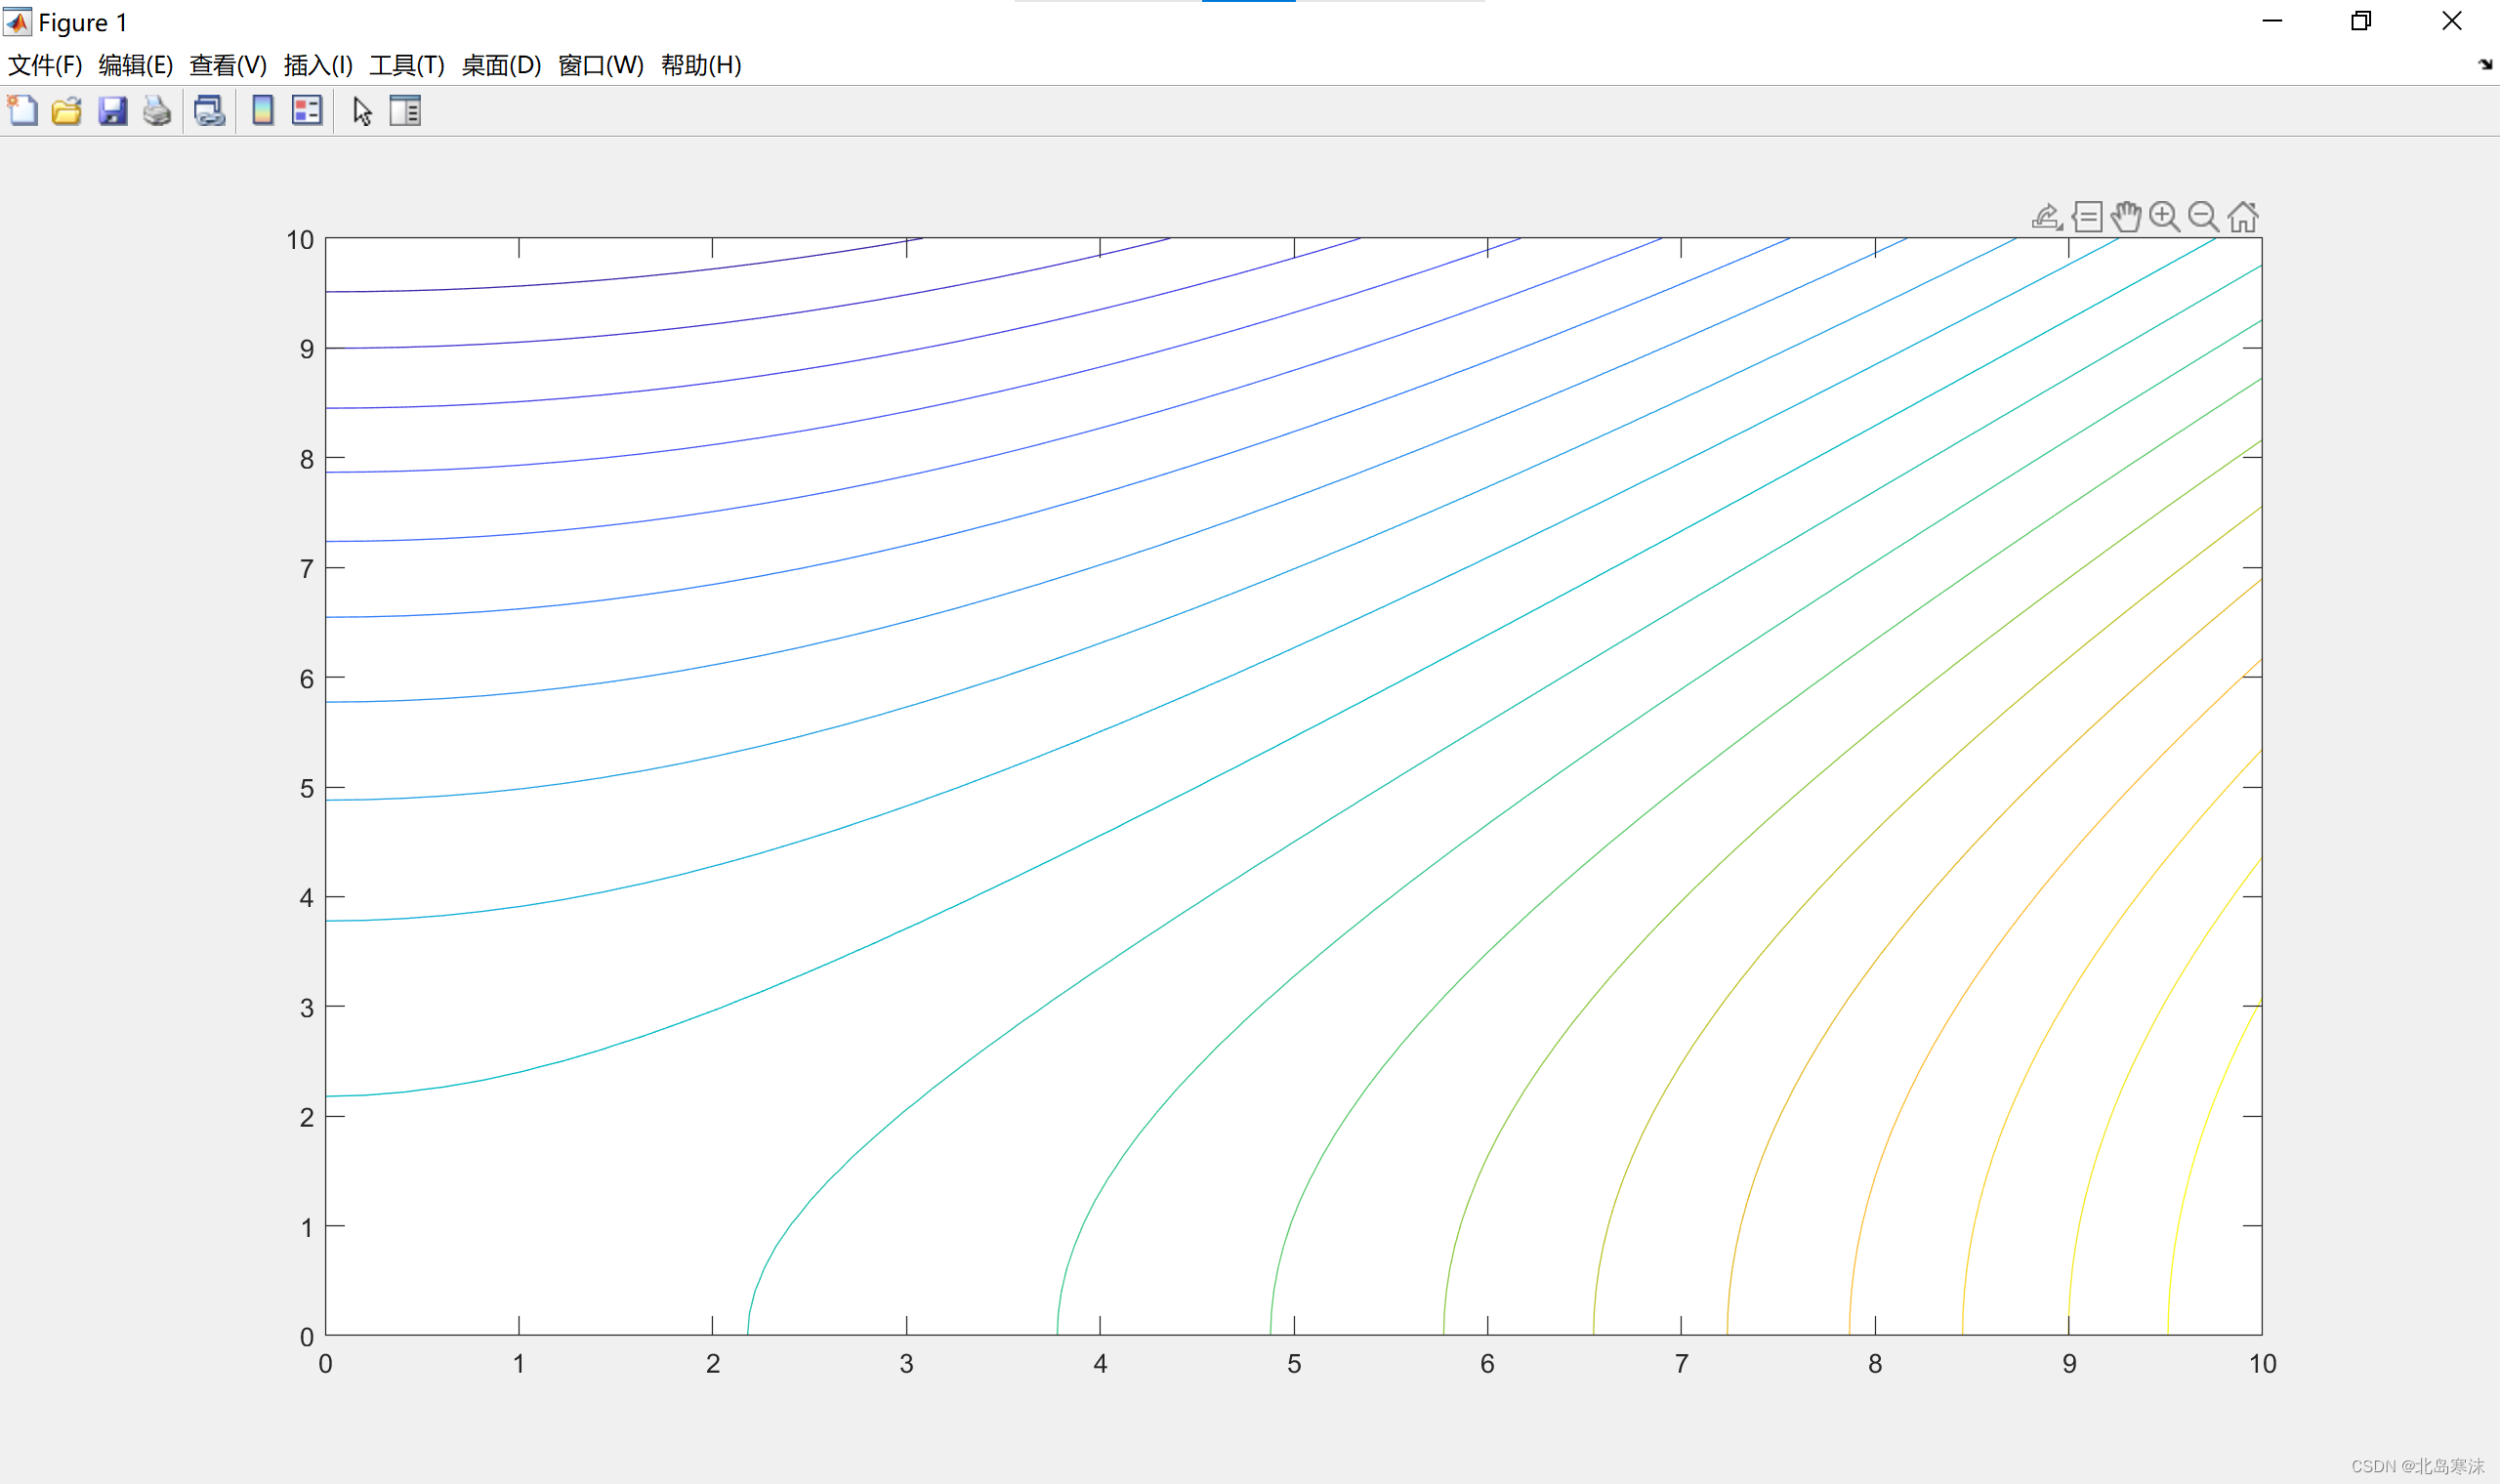
Task: Open the Property Inspector toolbar icon
Action: click(405, 111)
